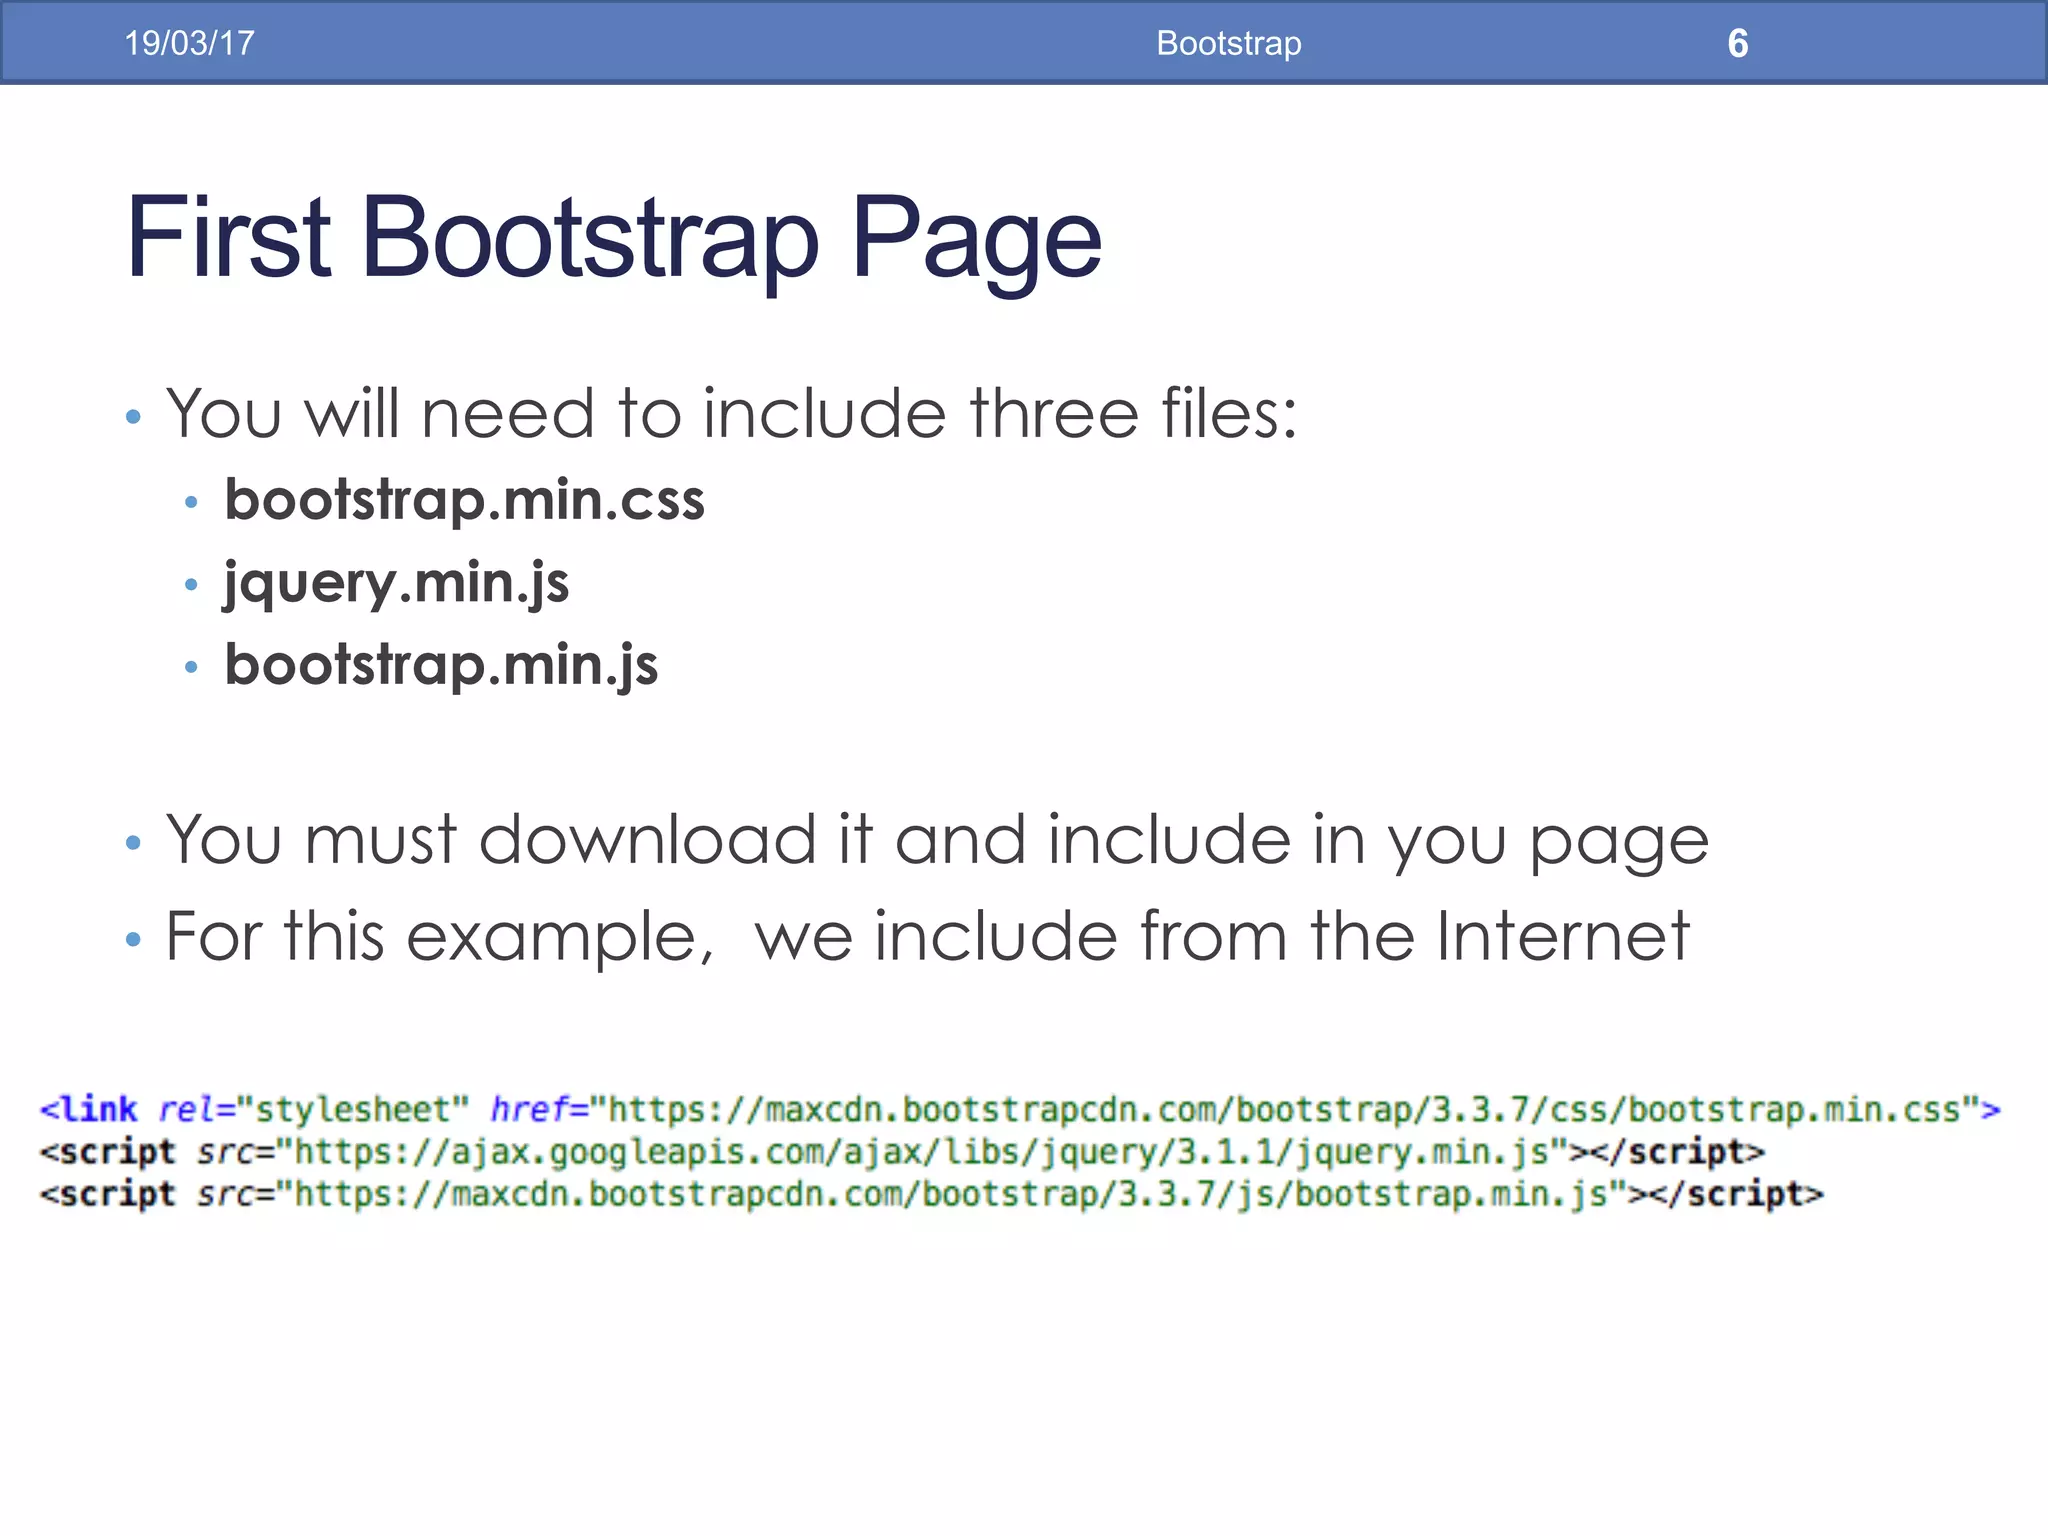Click the 'Bootstrap' header title

tap(1229, 43)
